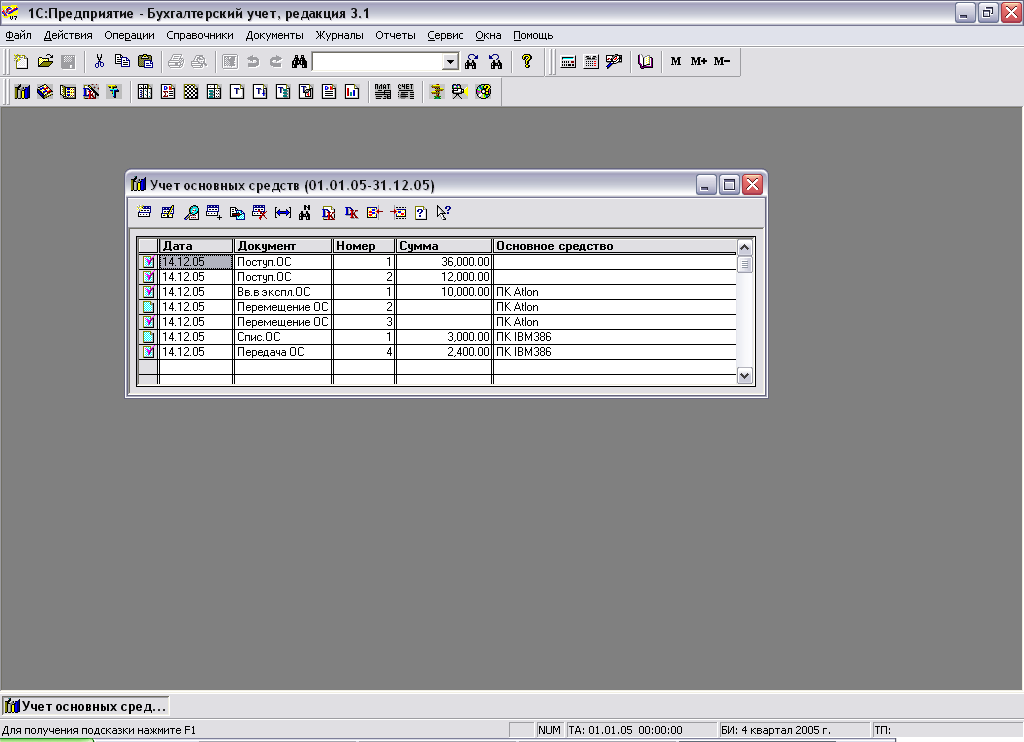Click the Copy icon in main toolbar
The height and width of the screenshot is (742, 1024).
(x=122, y=61)
